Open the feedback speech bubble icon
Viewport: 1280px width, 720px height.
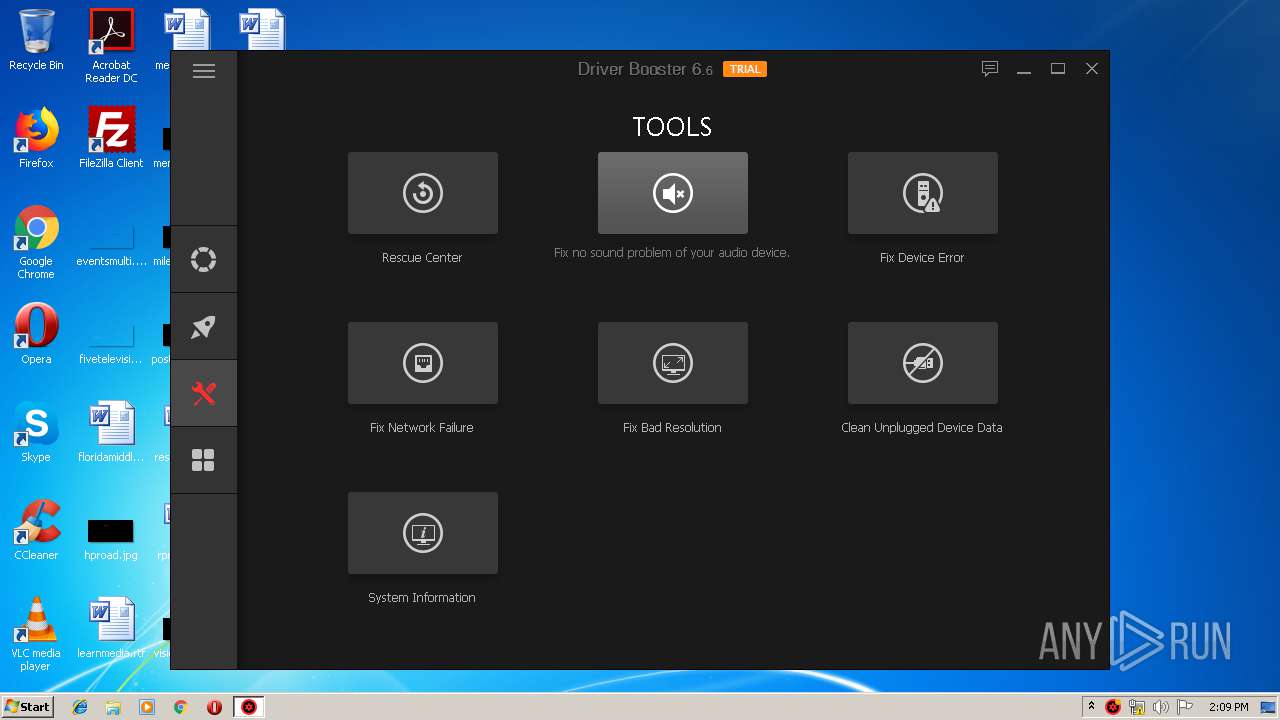coord(990,69)
